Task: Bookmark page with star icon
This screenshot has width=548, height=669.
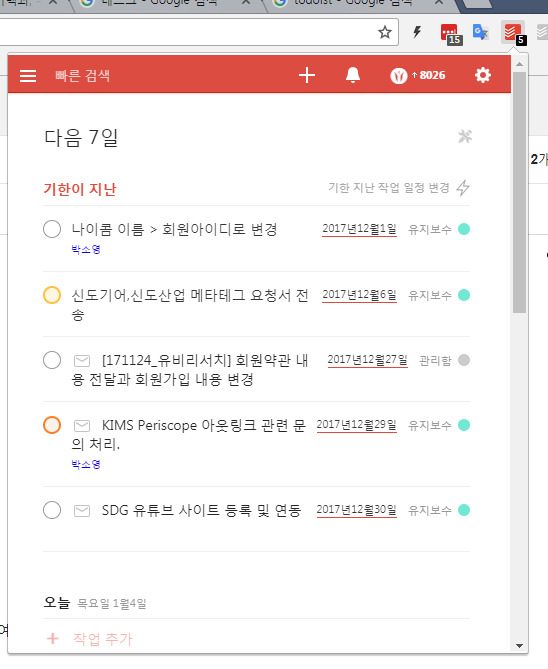Action: 385,32
